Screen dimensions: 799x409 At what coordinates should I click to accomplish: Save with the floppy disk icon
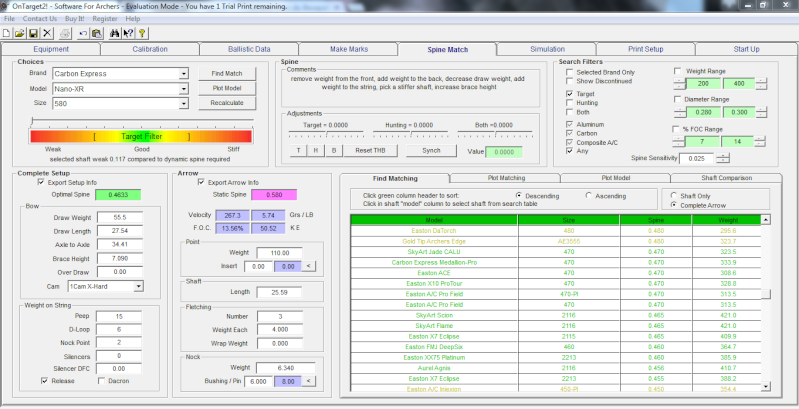(33, 34)
